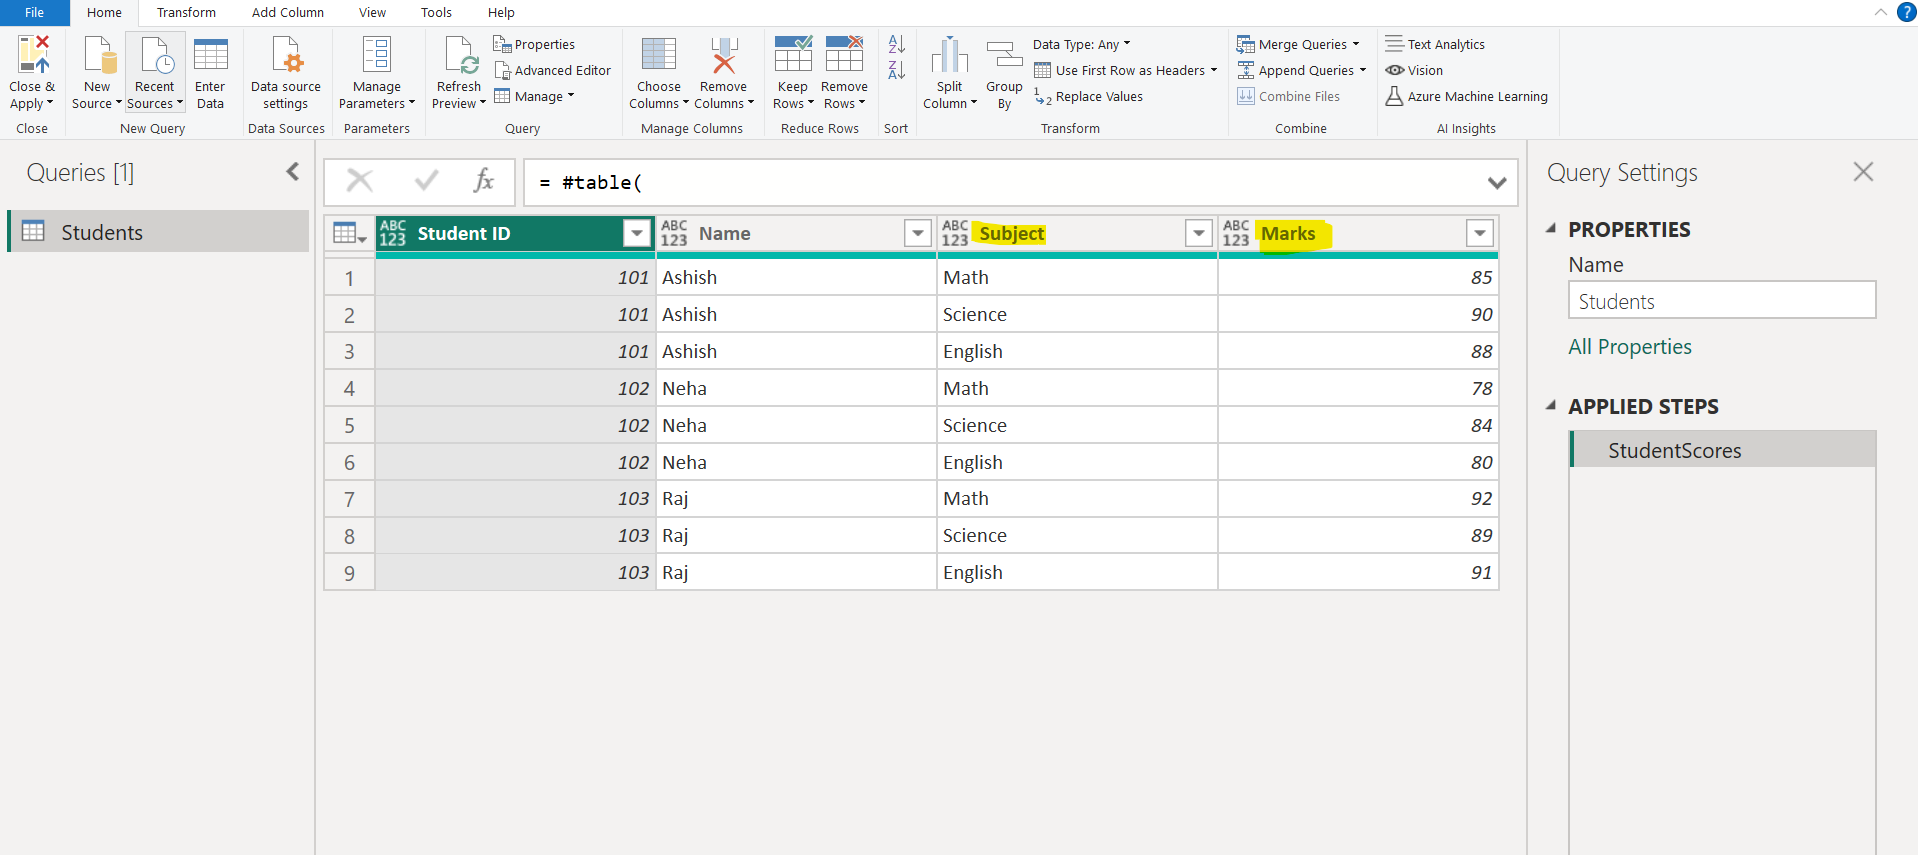Click the Close & Apply icon

32,56
